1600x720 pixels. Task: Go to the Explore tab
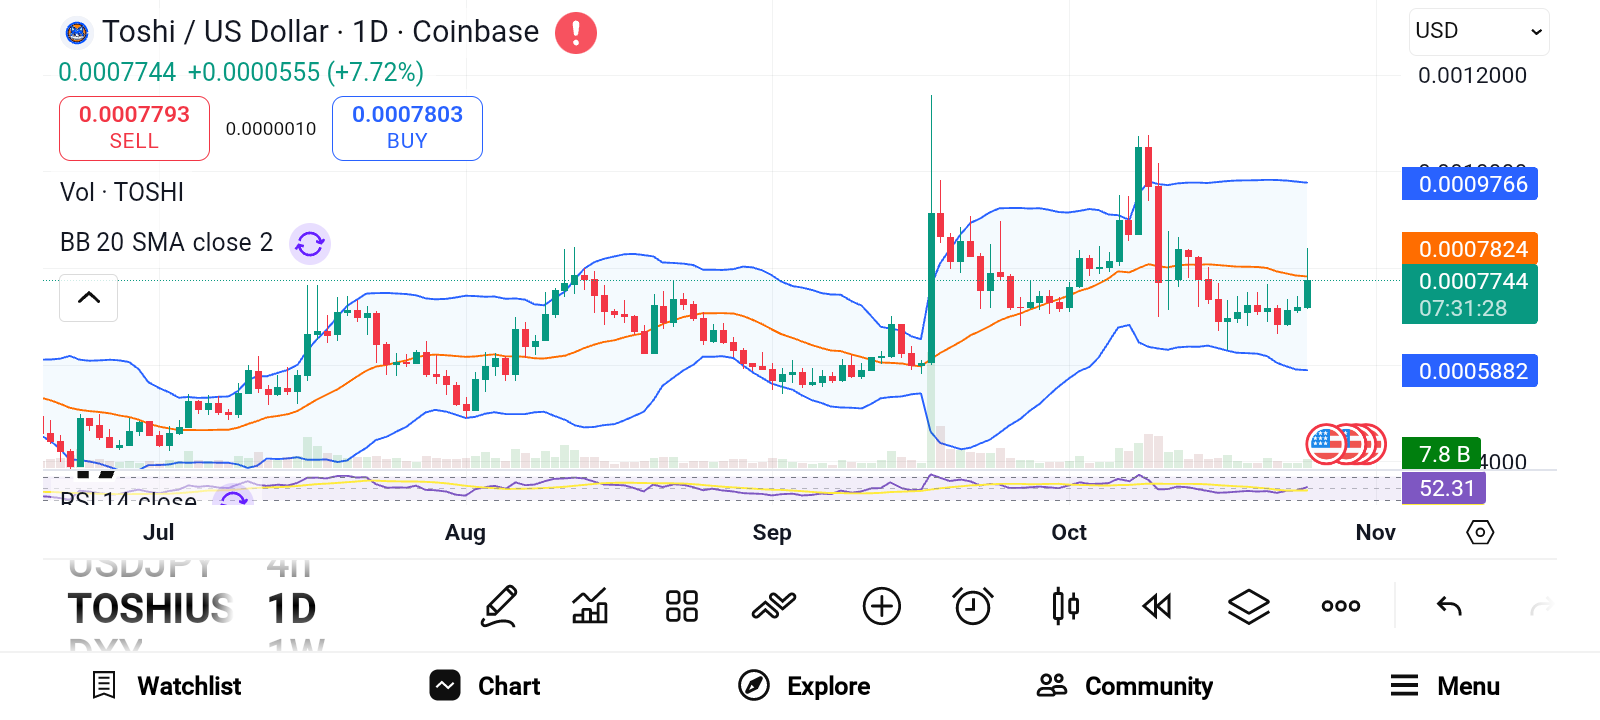tap(805, 686)
